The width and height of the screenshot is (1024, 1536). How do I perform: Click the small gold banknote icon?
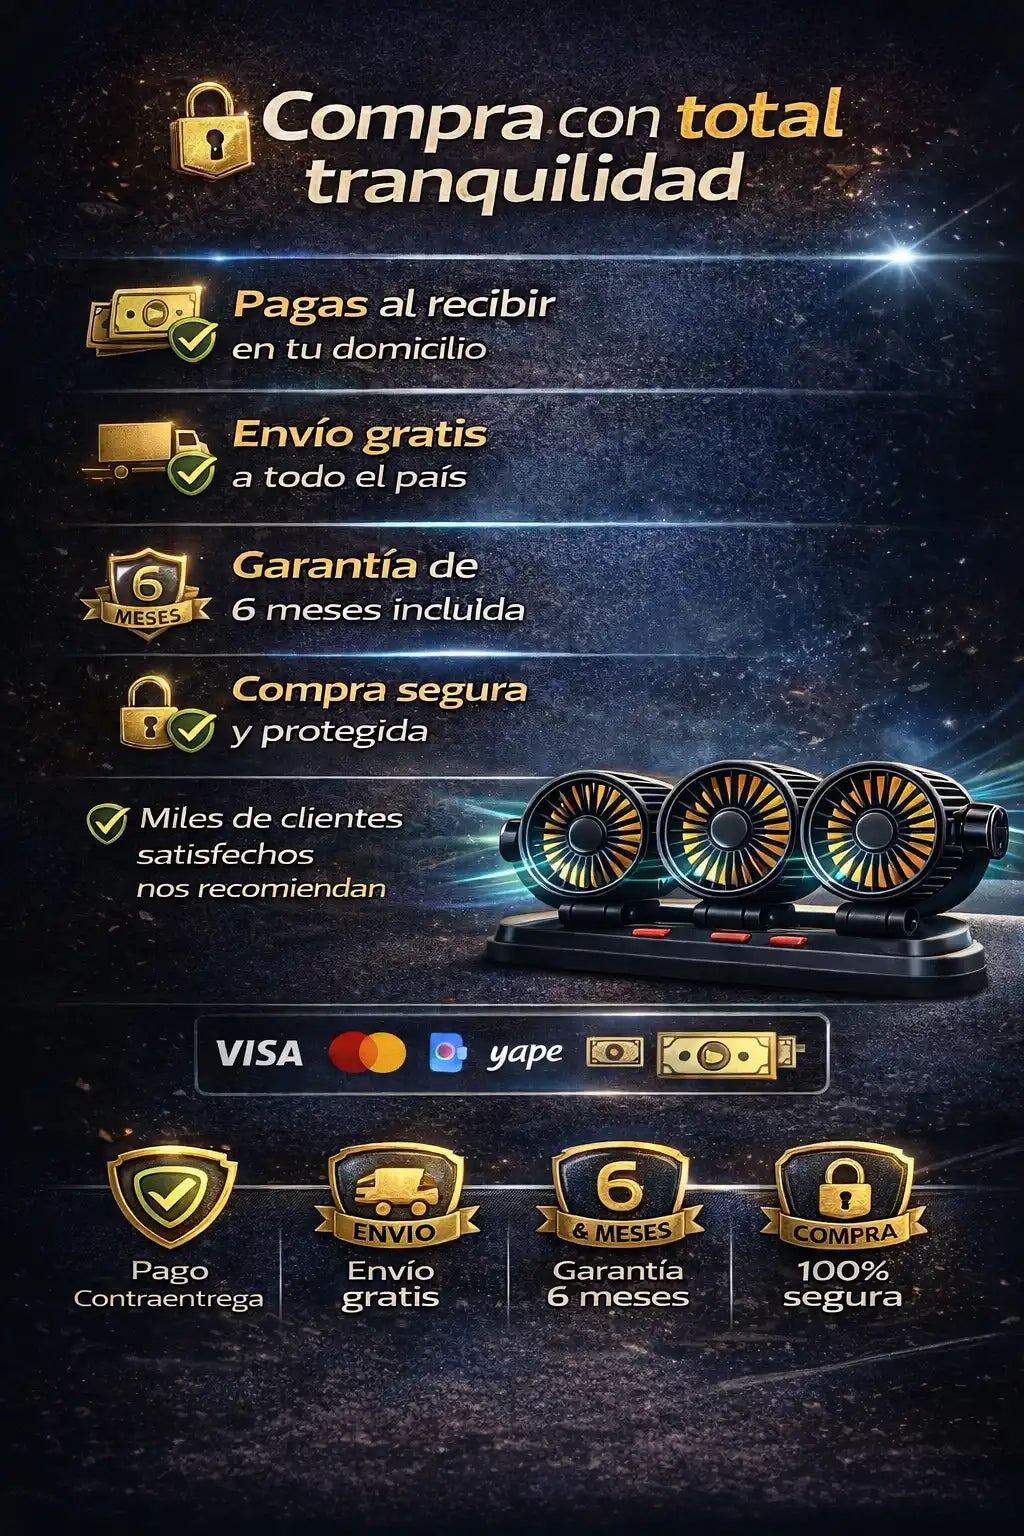click(x=614, y=1052)
